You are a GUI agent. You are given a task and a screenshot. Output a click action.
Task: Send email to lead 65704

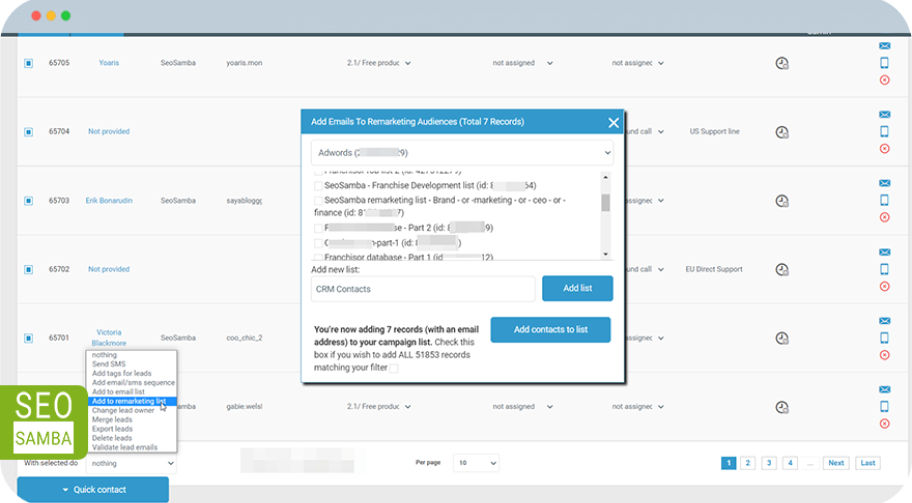click(x=884, y=115)
